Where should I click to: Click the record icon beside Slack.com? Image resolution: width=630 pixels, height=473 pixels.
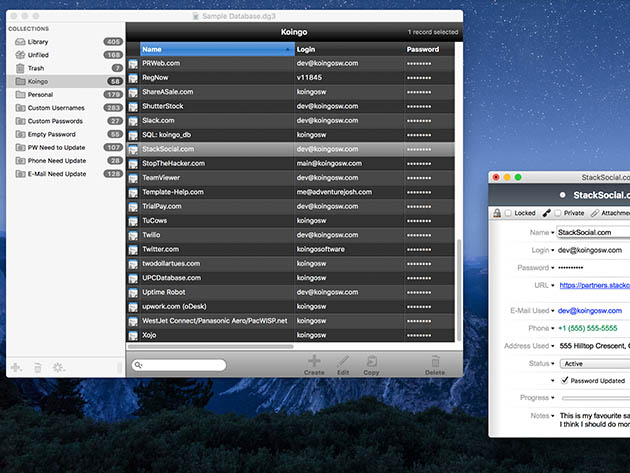point(133,121)
